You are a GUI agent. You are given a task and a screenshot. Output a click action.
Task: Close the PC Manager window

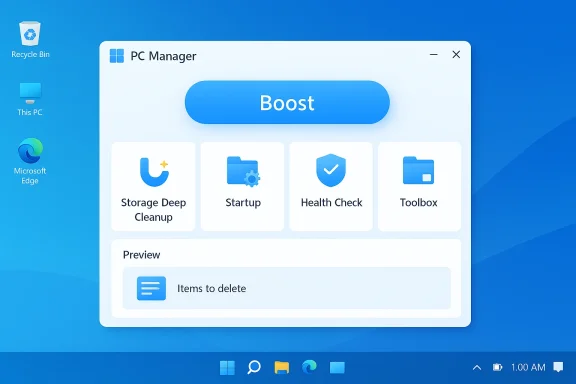click(456, 54)
